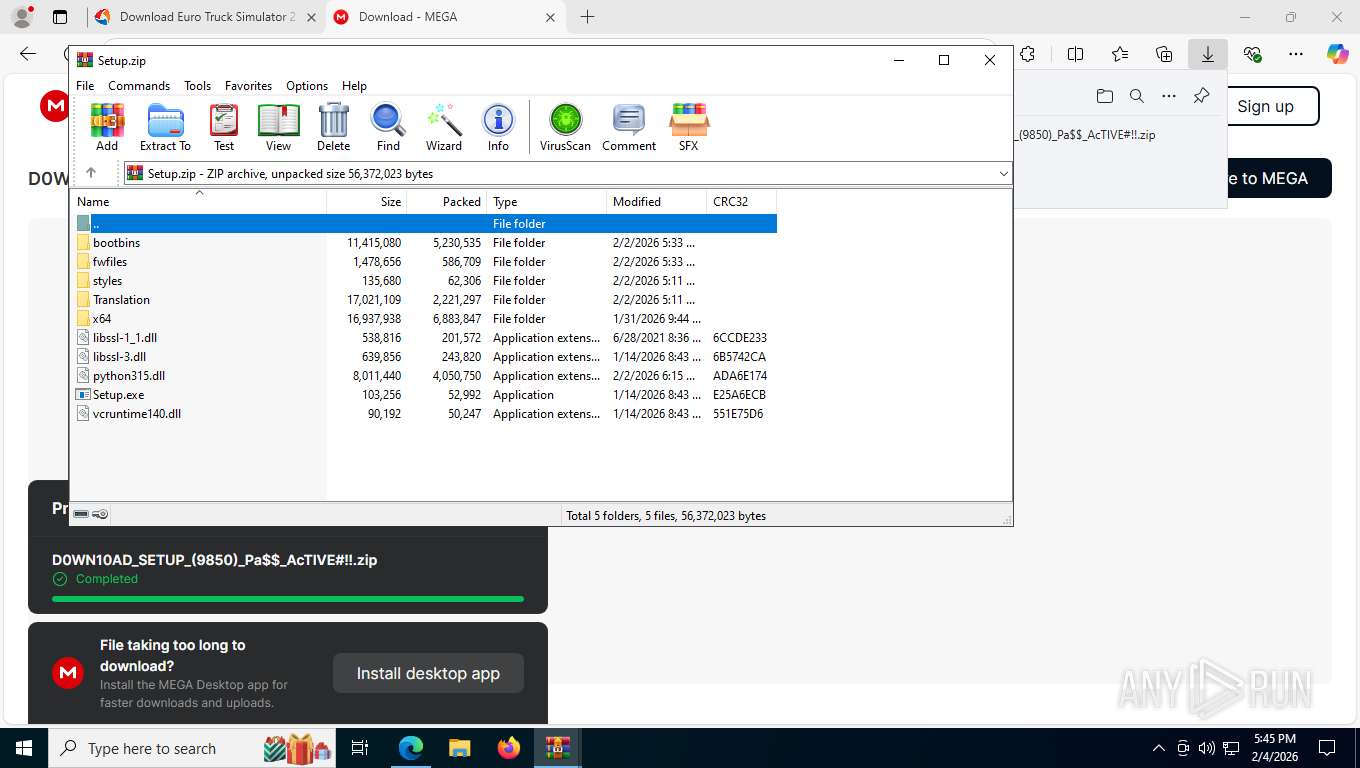
Task: Sort by the Name column header
Action: point(199,202)
